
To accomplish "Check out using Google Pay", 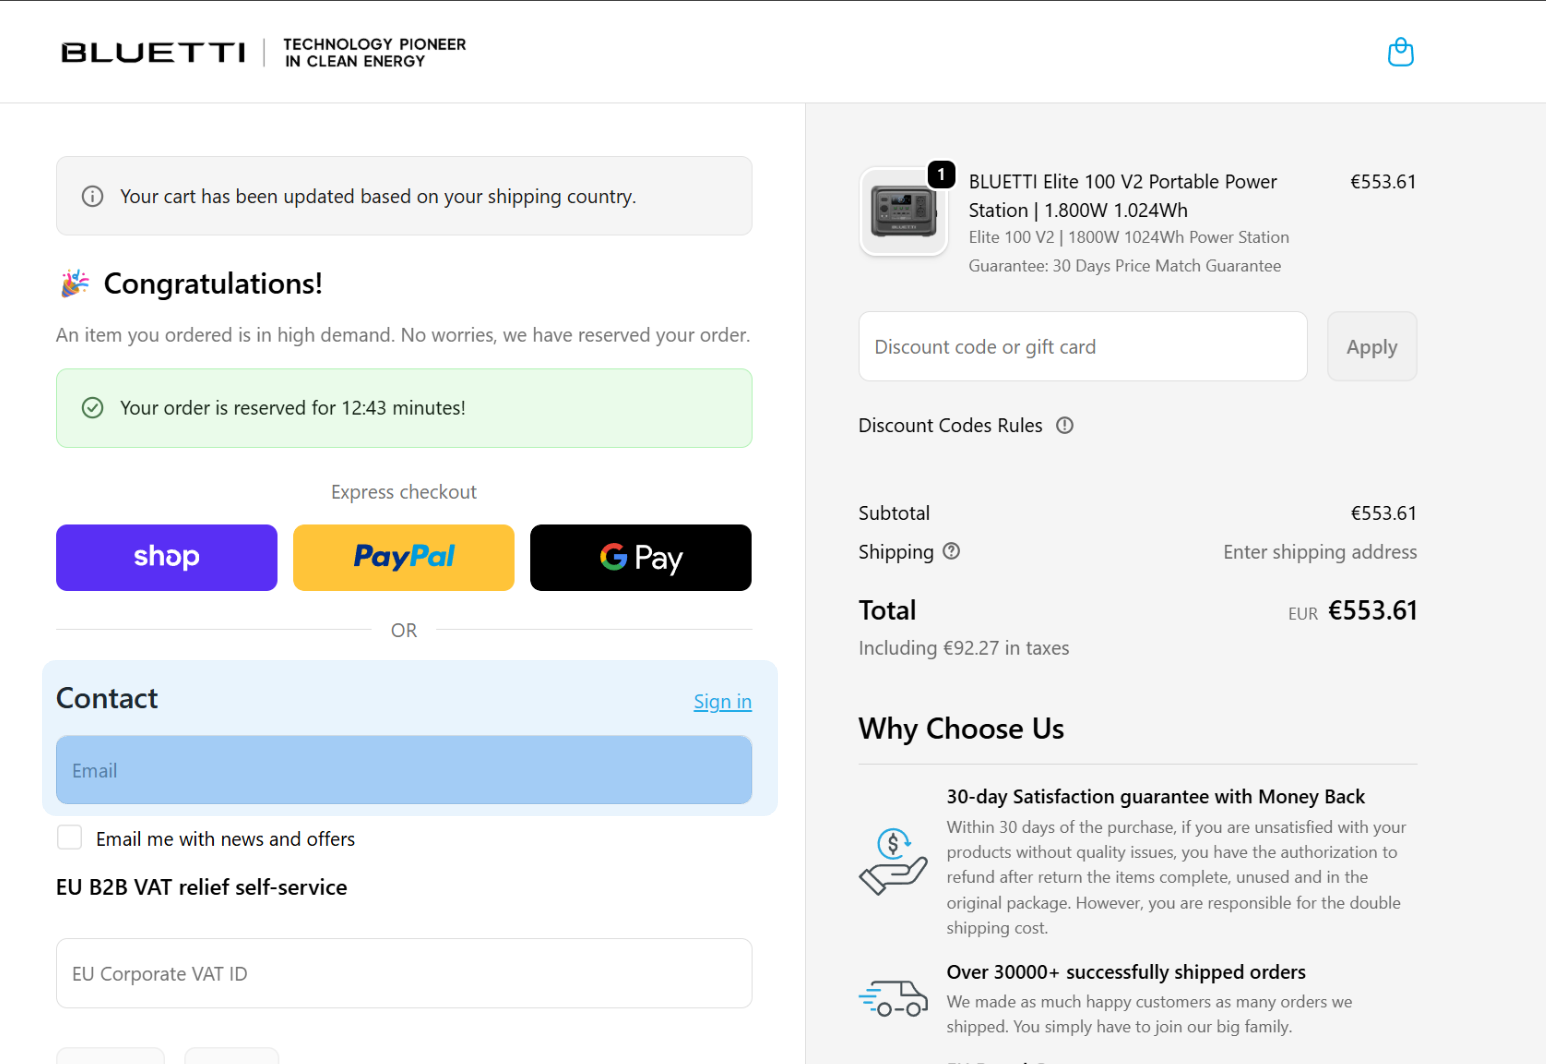I will 640,558.
